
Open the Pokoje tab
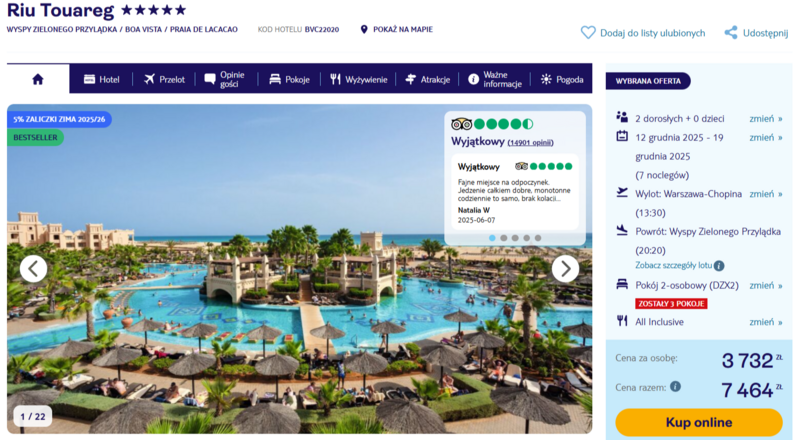coord(289,79)
